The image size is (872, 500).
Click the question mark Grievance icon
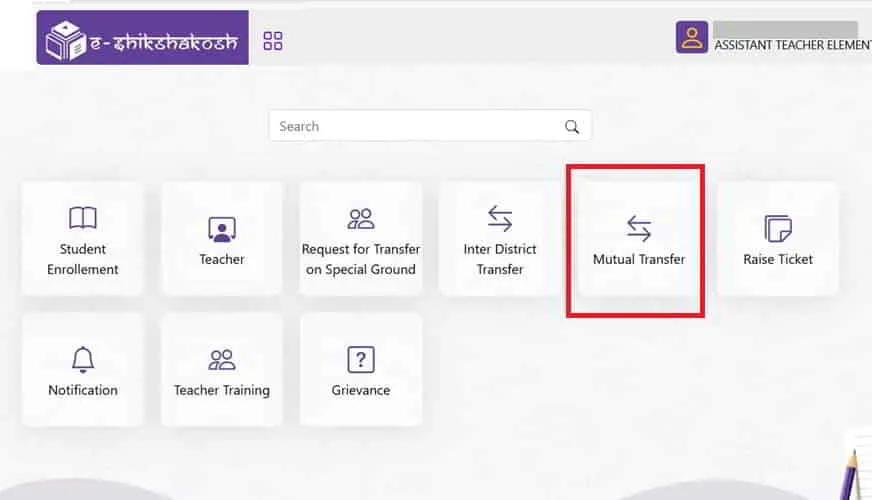(361, 360)
